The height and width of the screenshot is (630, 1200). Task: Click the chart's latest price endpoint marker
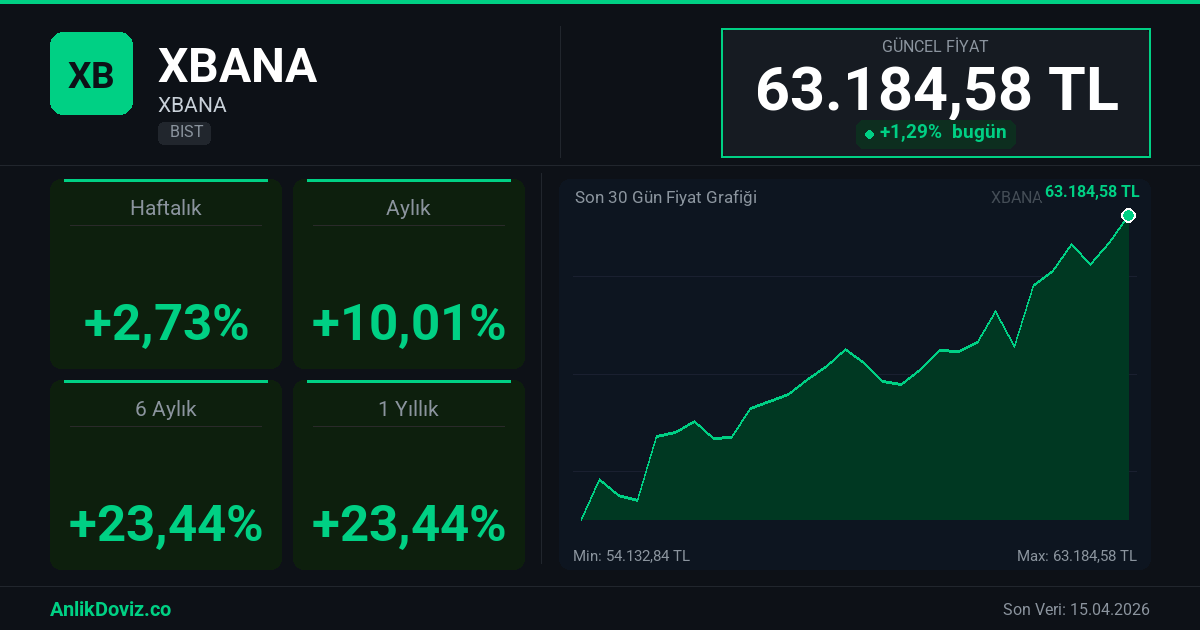pos(1129,215)
